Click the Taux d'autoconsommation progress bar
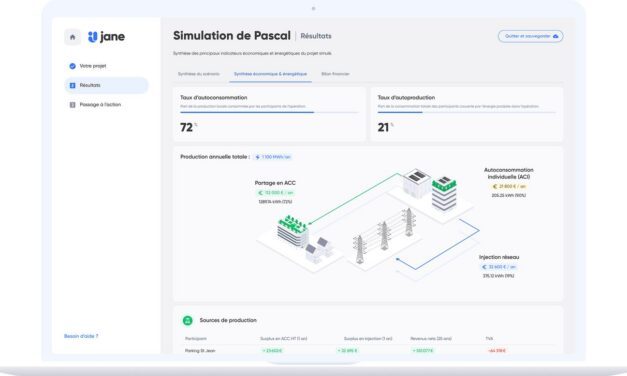The height and width of the screenshot is (376, 627). click(x=269, y=112)
